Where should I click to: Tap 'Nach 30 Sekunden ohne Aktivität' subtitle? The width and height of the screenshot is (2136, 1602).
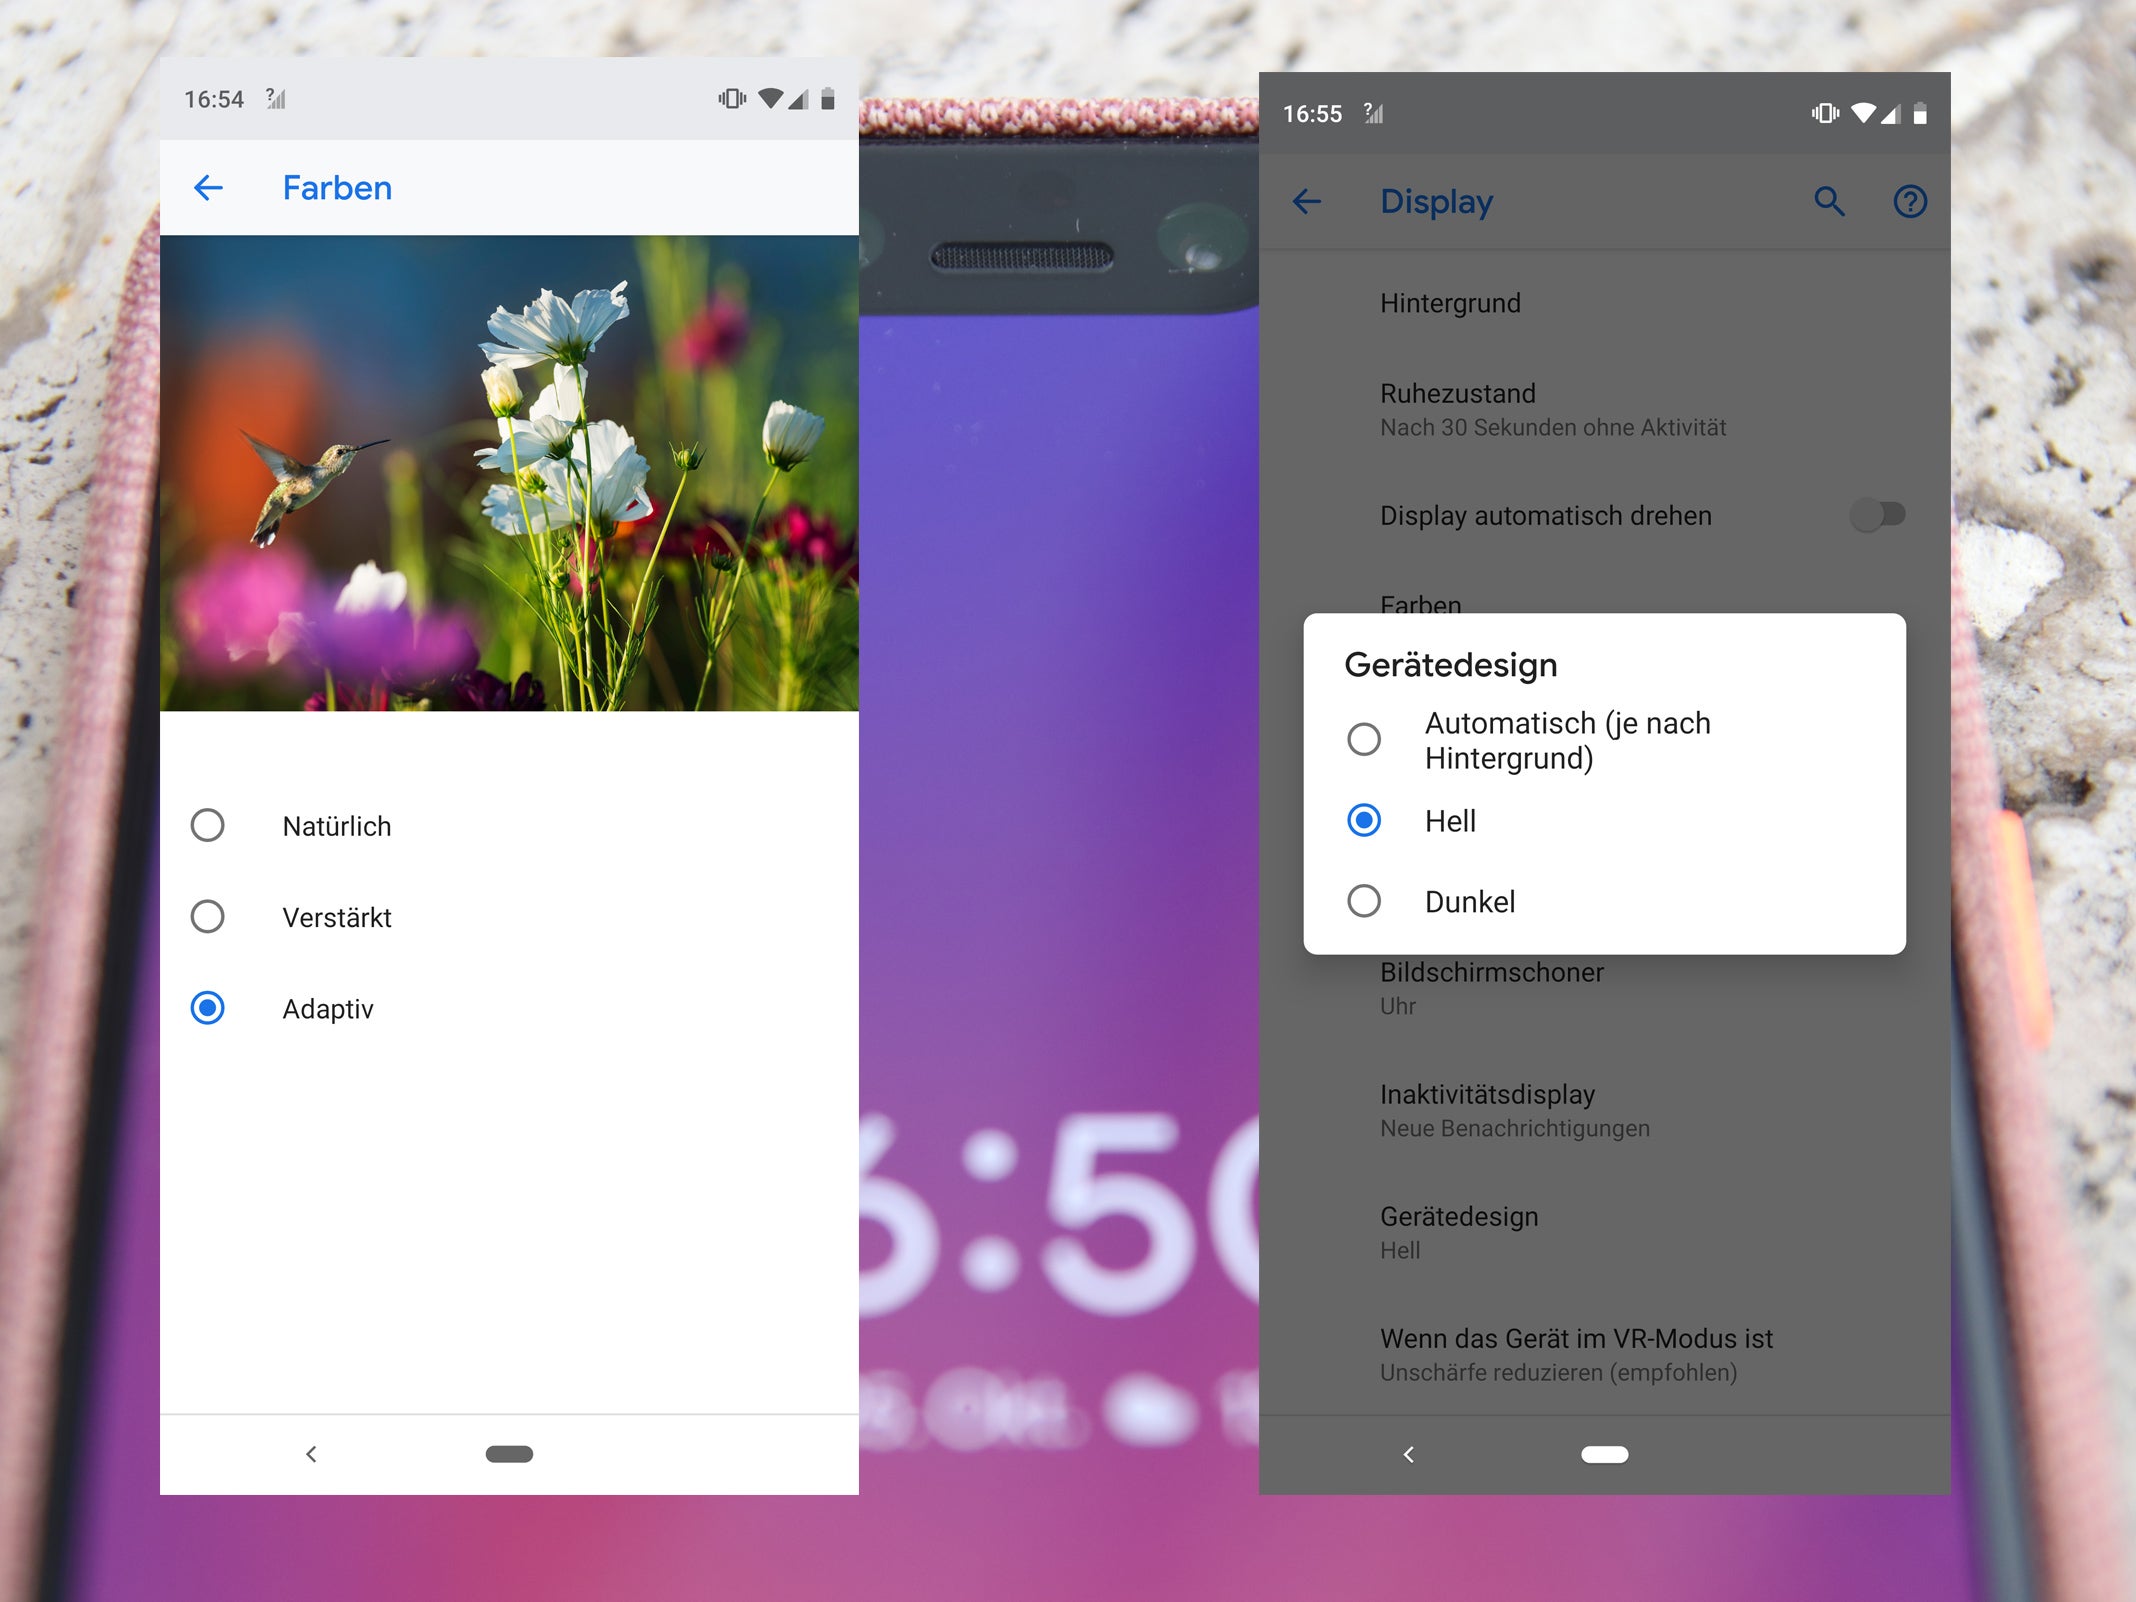point(1553,427)
